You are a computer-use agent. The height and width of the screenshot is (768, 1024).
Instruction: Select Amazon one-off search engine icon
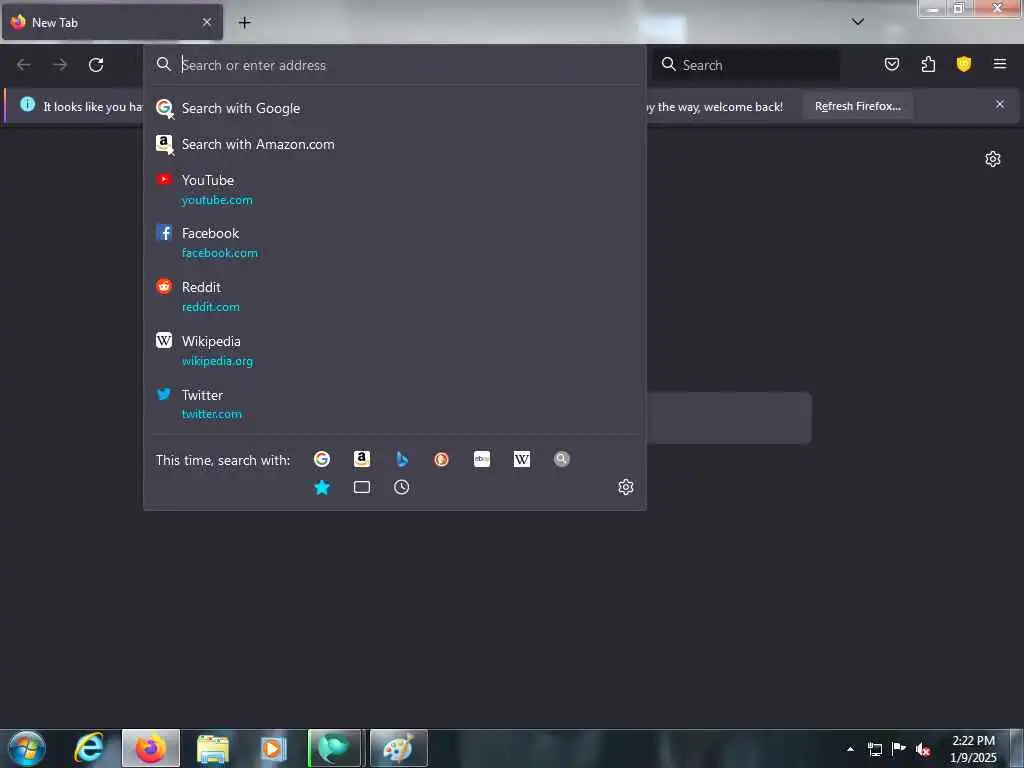(362, 459)
